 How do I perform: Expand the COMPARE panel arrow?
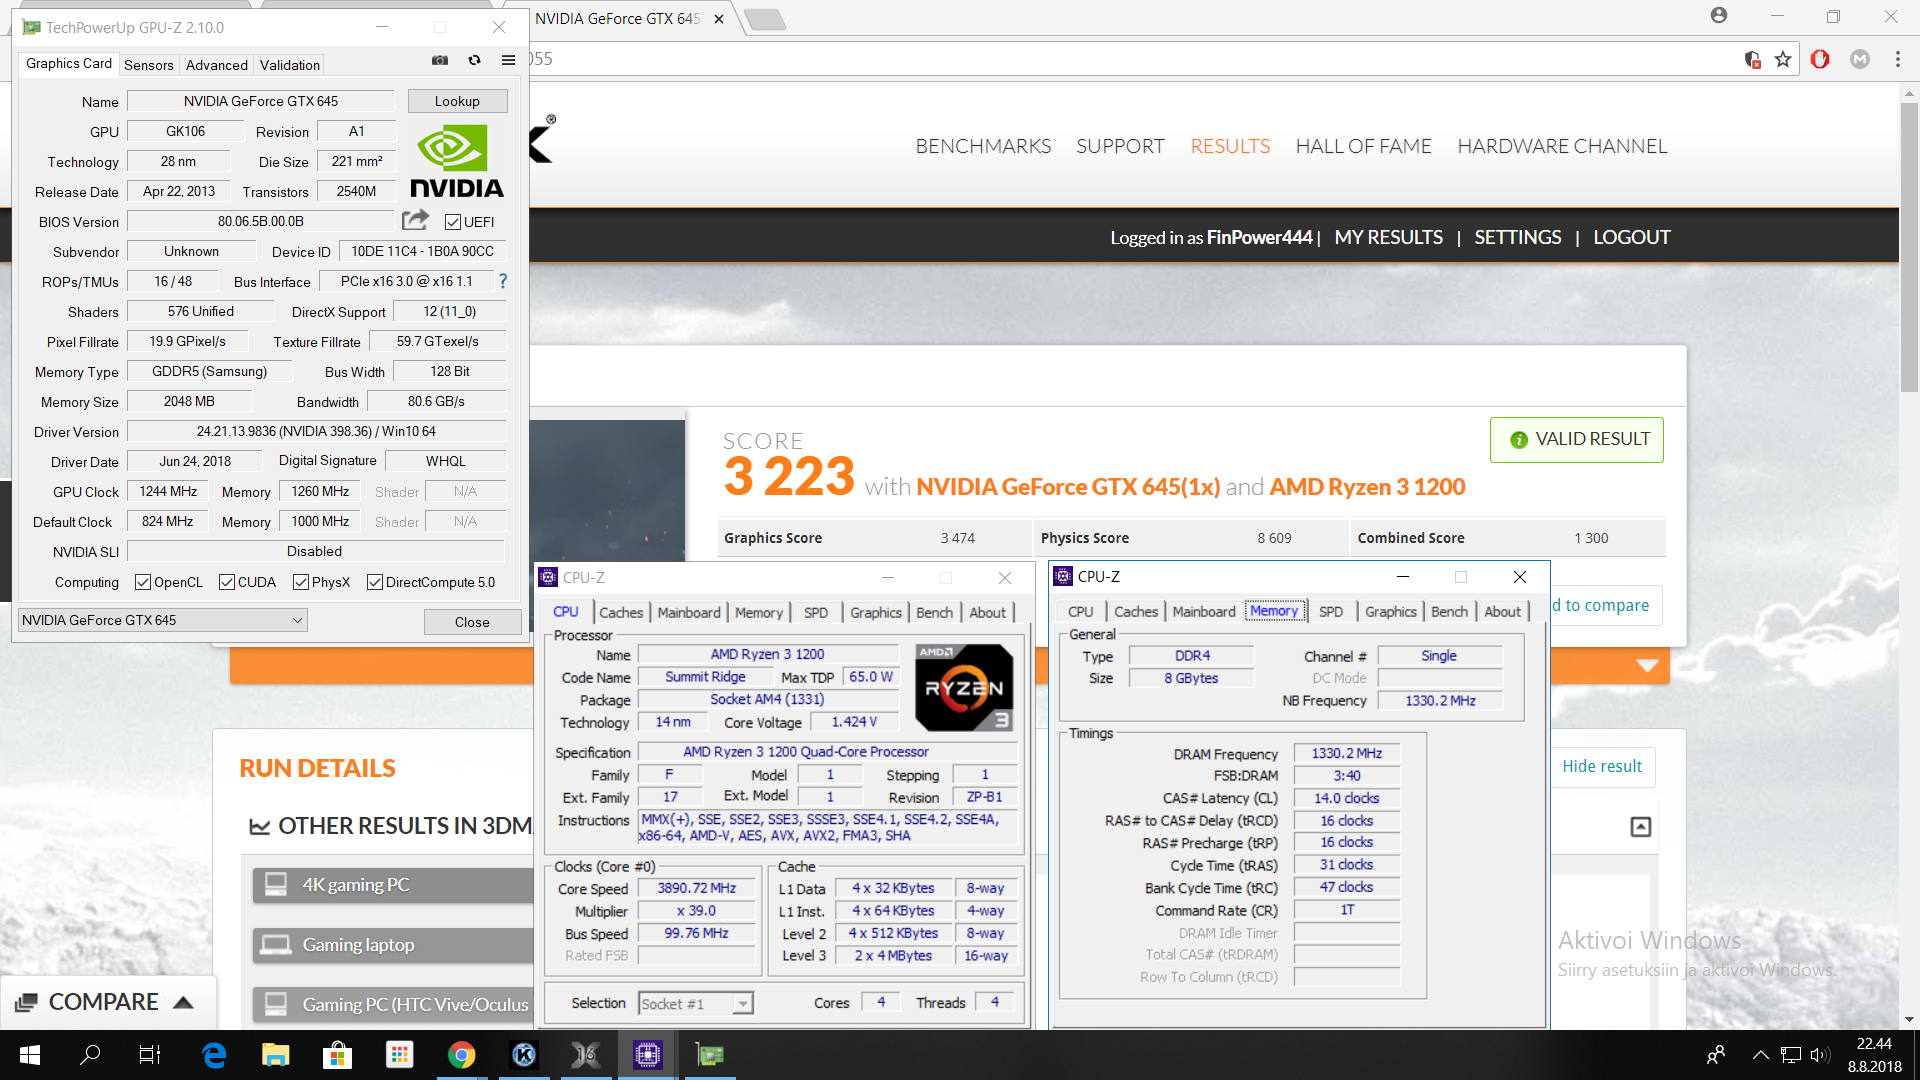point(183,1002)
